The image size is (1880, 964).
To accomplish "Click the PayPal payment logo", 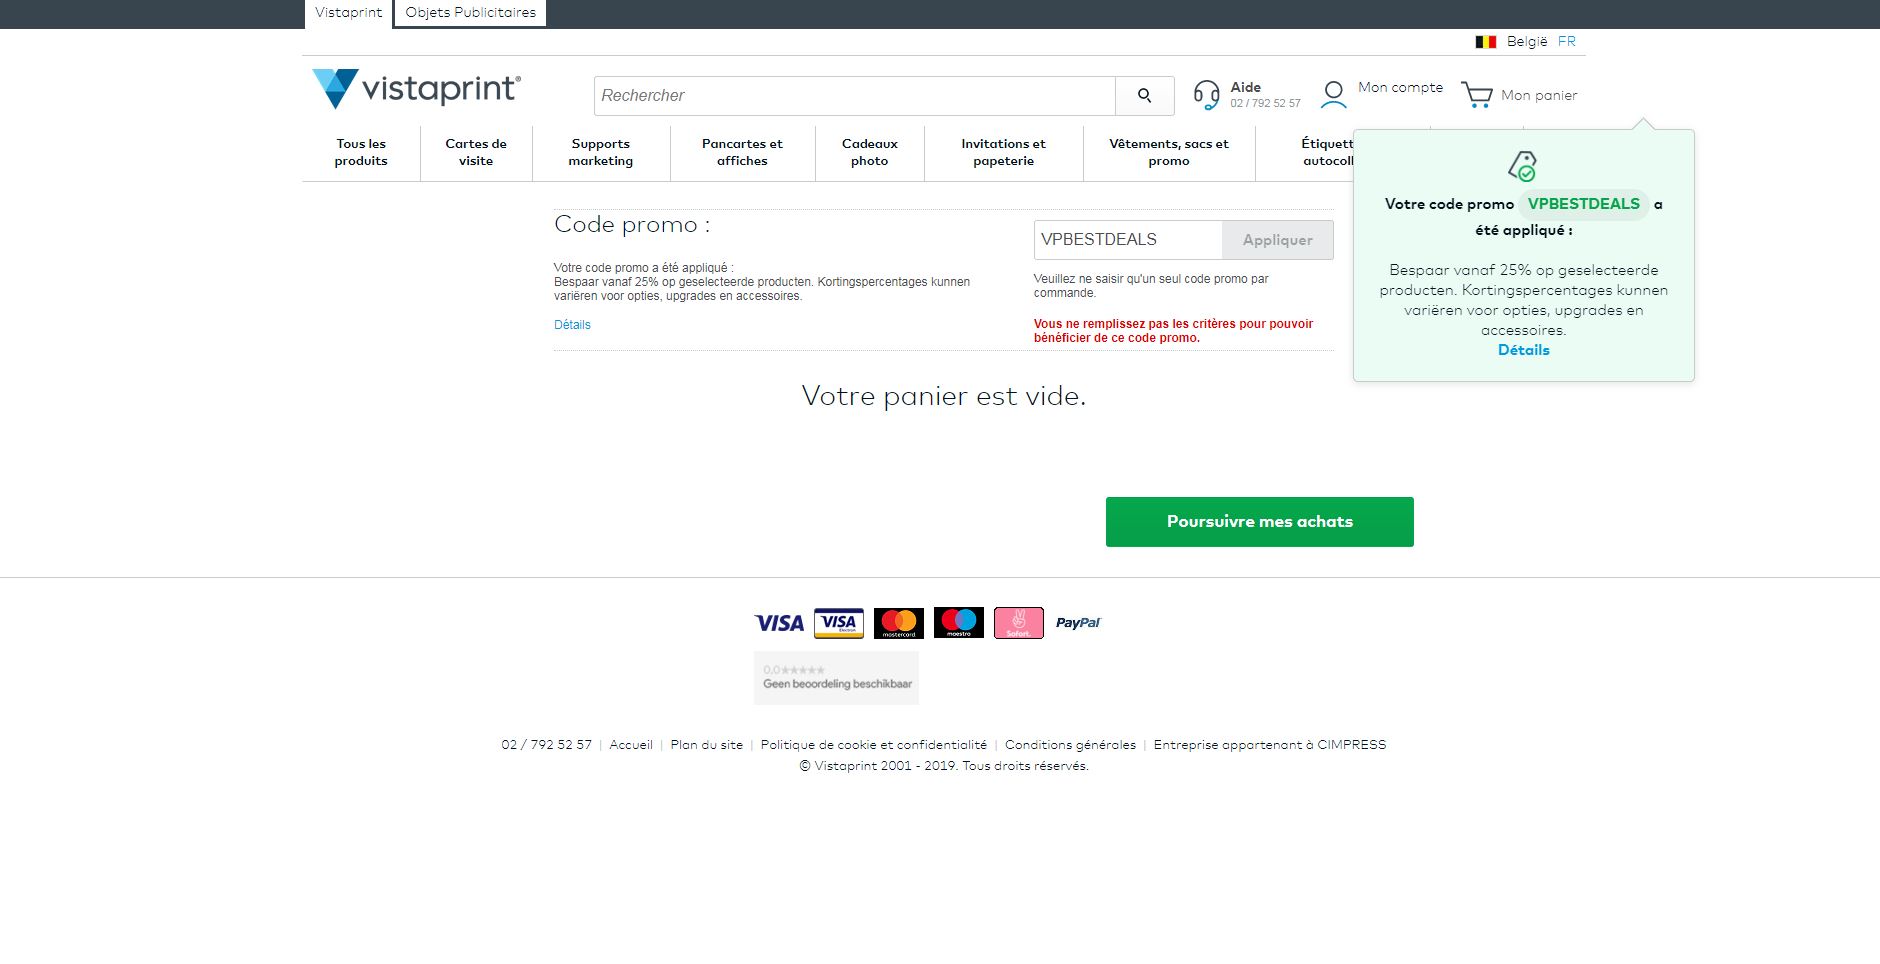I will tap(1078, 623).
